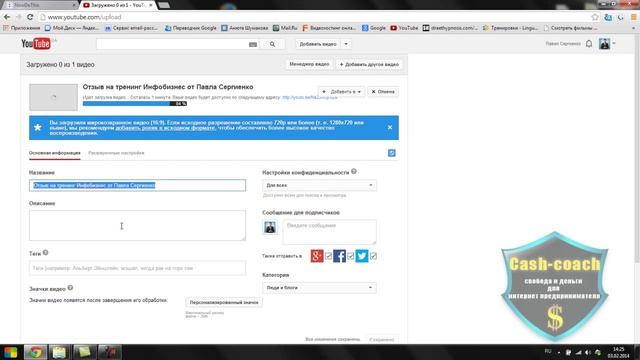
Task: Toggle the Google+ sharing checkbox
Action: (x=329, y=256)
